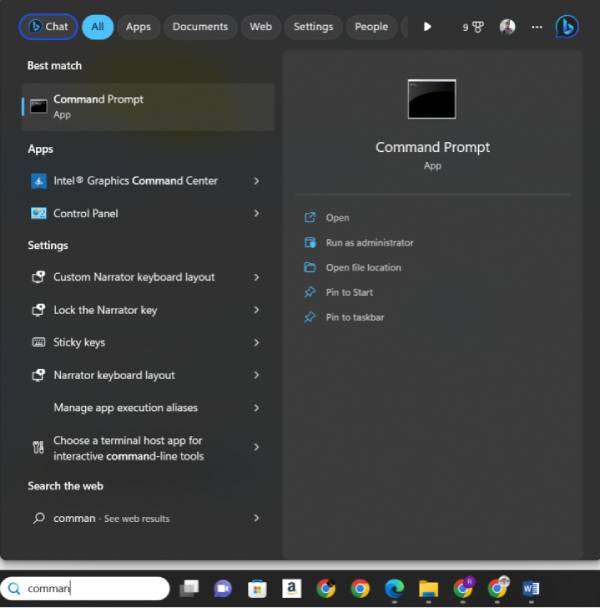
Task: Click the Run as administrator shield icon
Action: click(x=310, y=243)
